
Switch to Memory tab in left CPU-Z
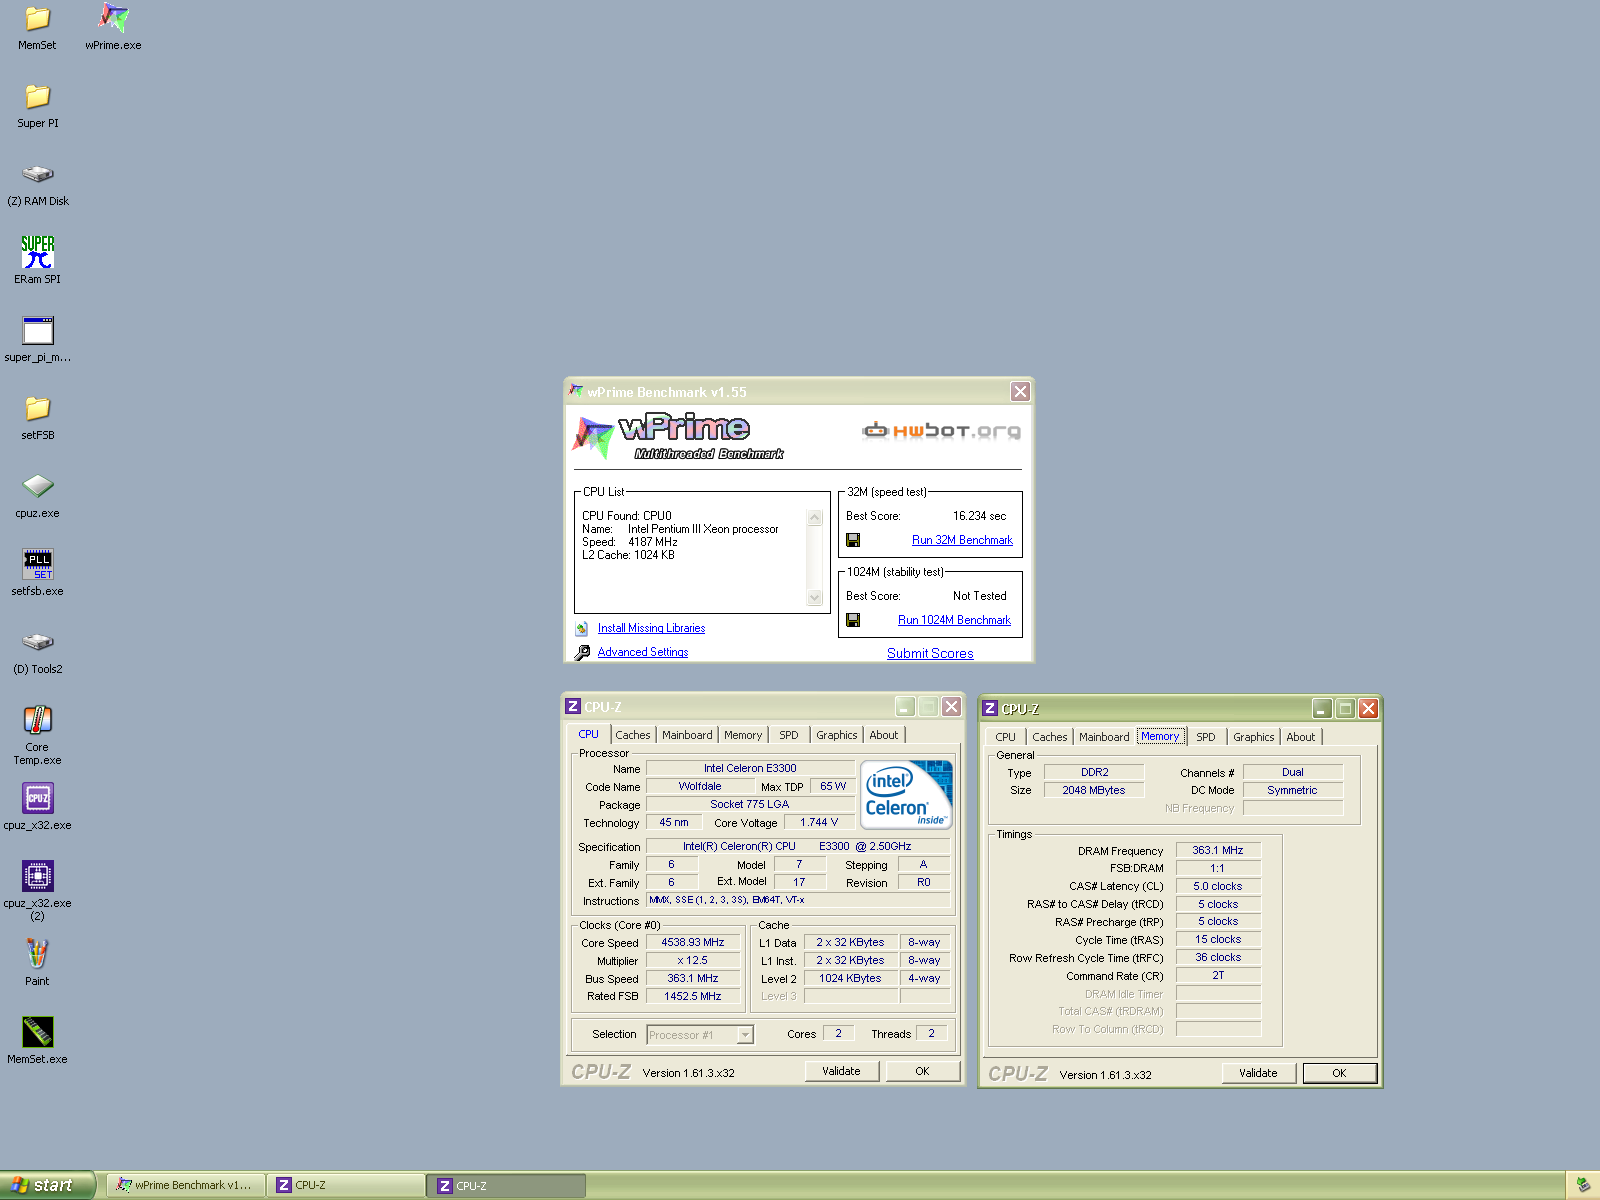(743, 735)
